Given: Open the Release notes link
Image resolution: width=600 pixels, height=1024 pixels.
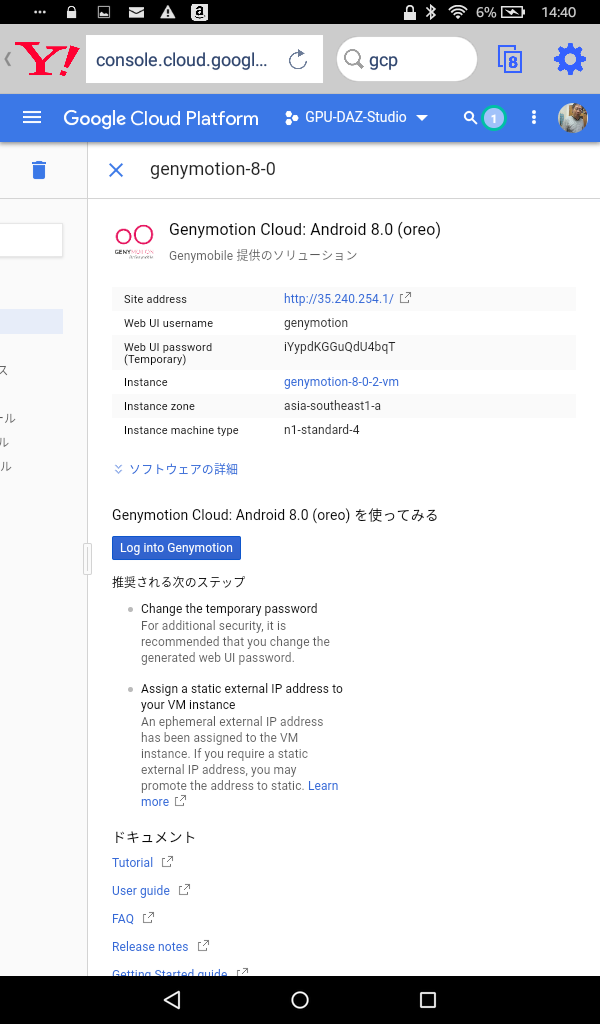Looking at the screenshot, I should [150, 947].
